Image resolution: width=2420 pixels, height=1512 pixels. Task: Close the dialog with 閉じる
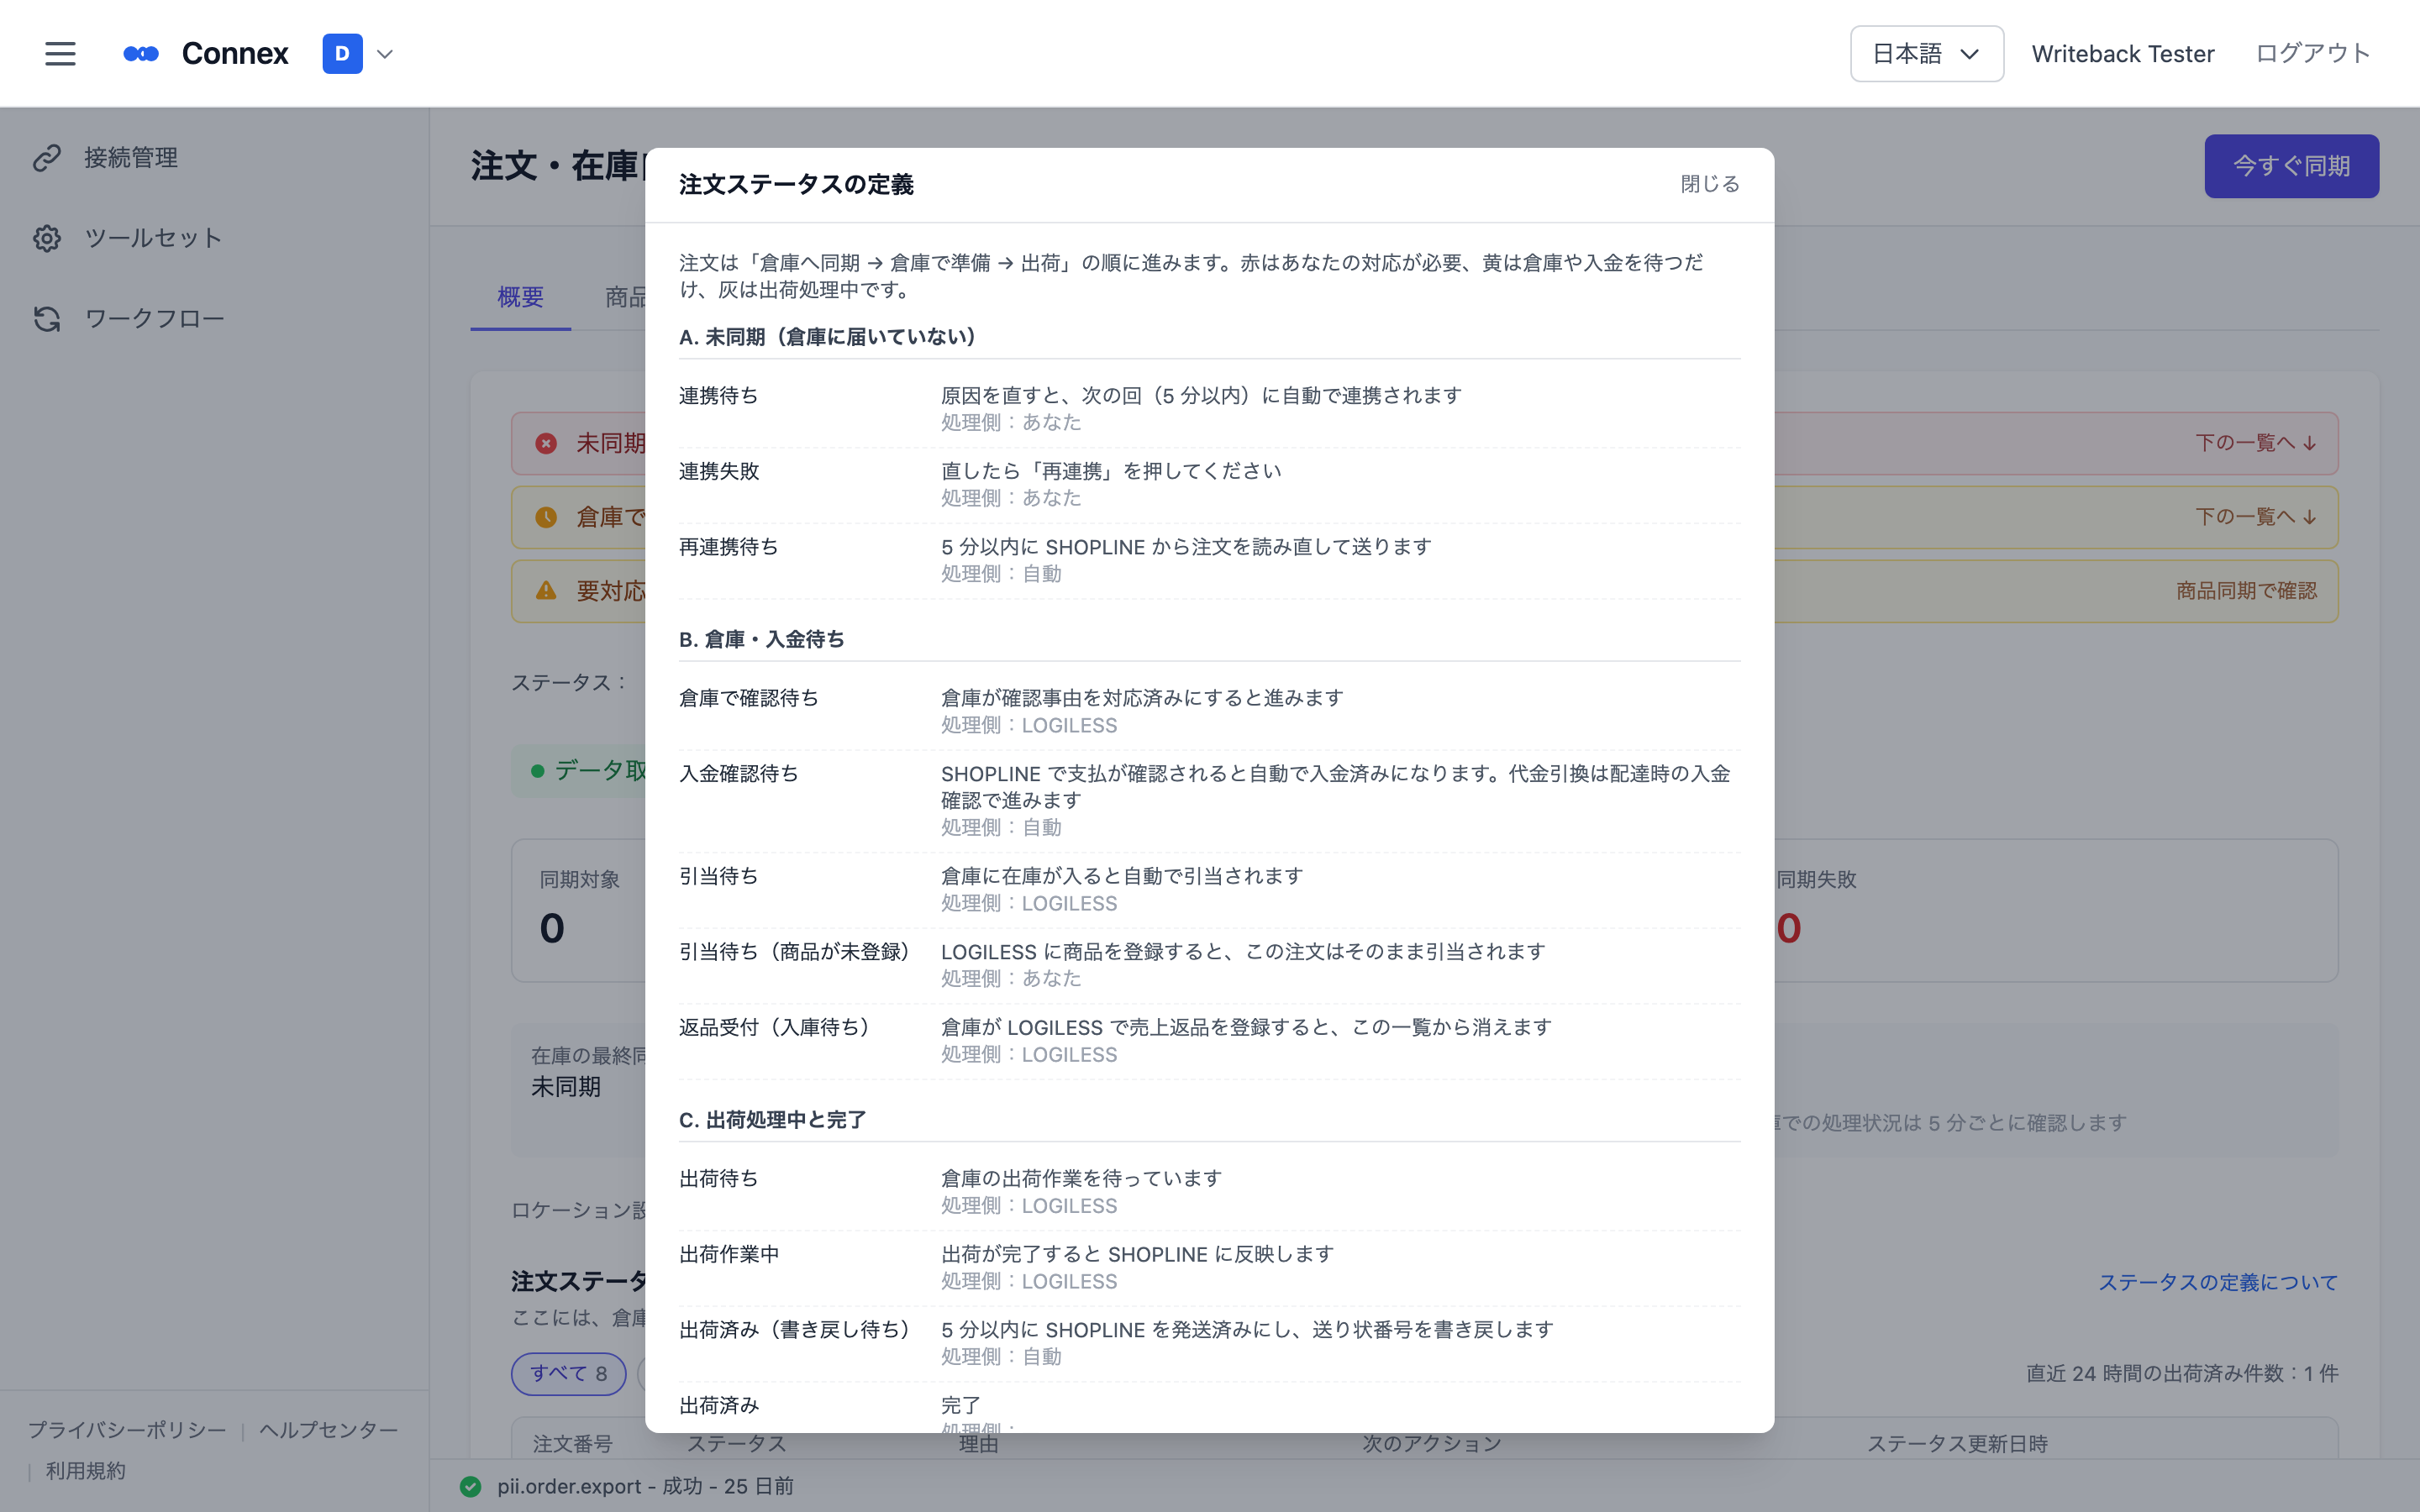pyautogui.click(x=1710, y=184)
